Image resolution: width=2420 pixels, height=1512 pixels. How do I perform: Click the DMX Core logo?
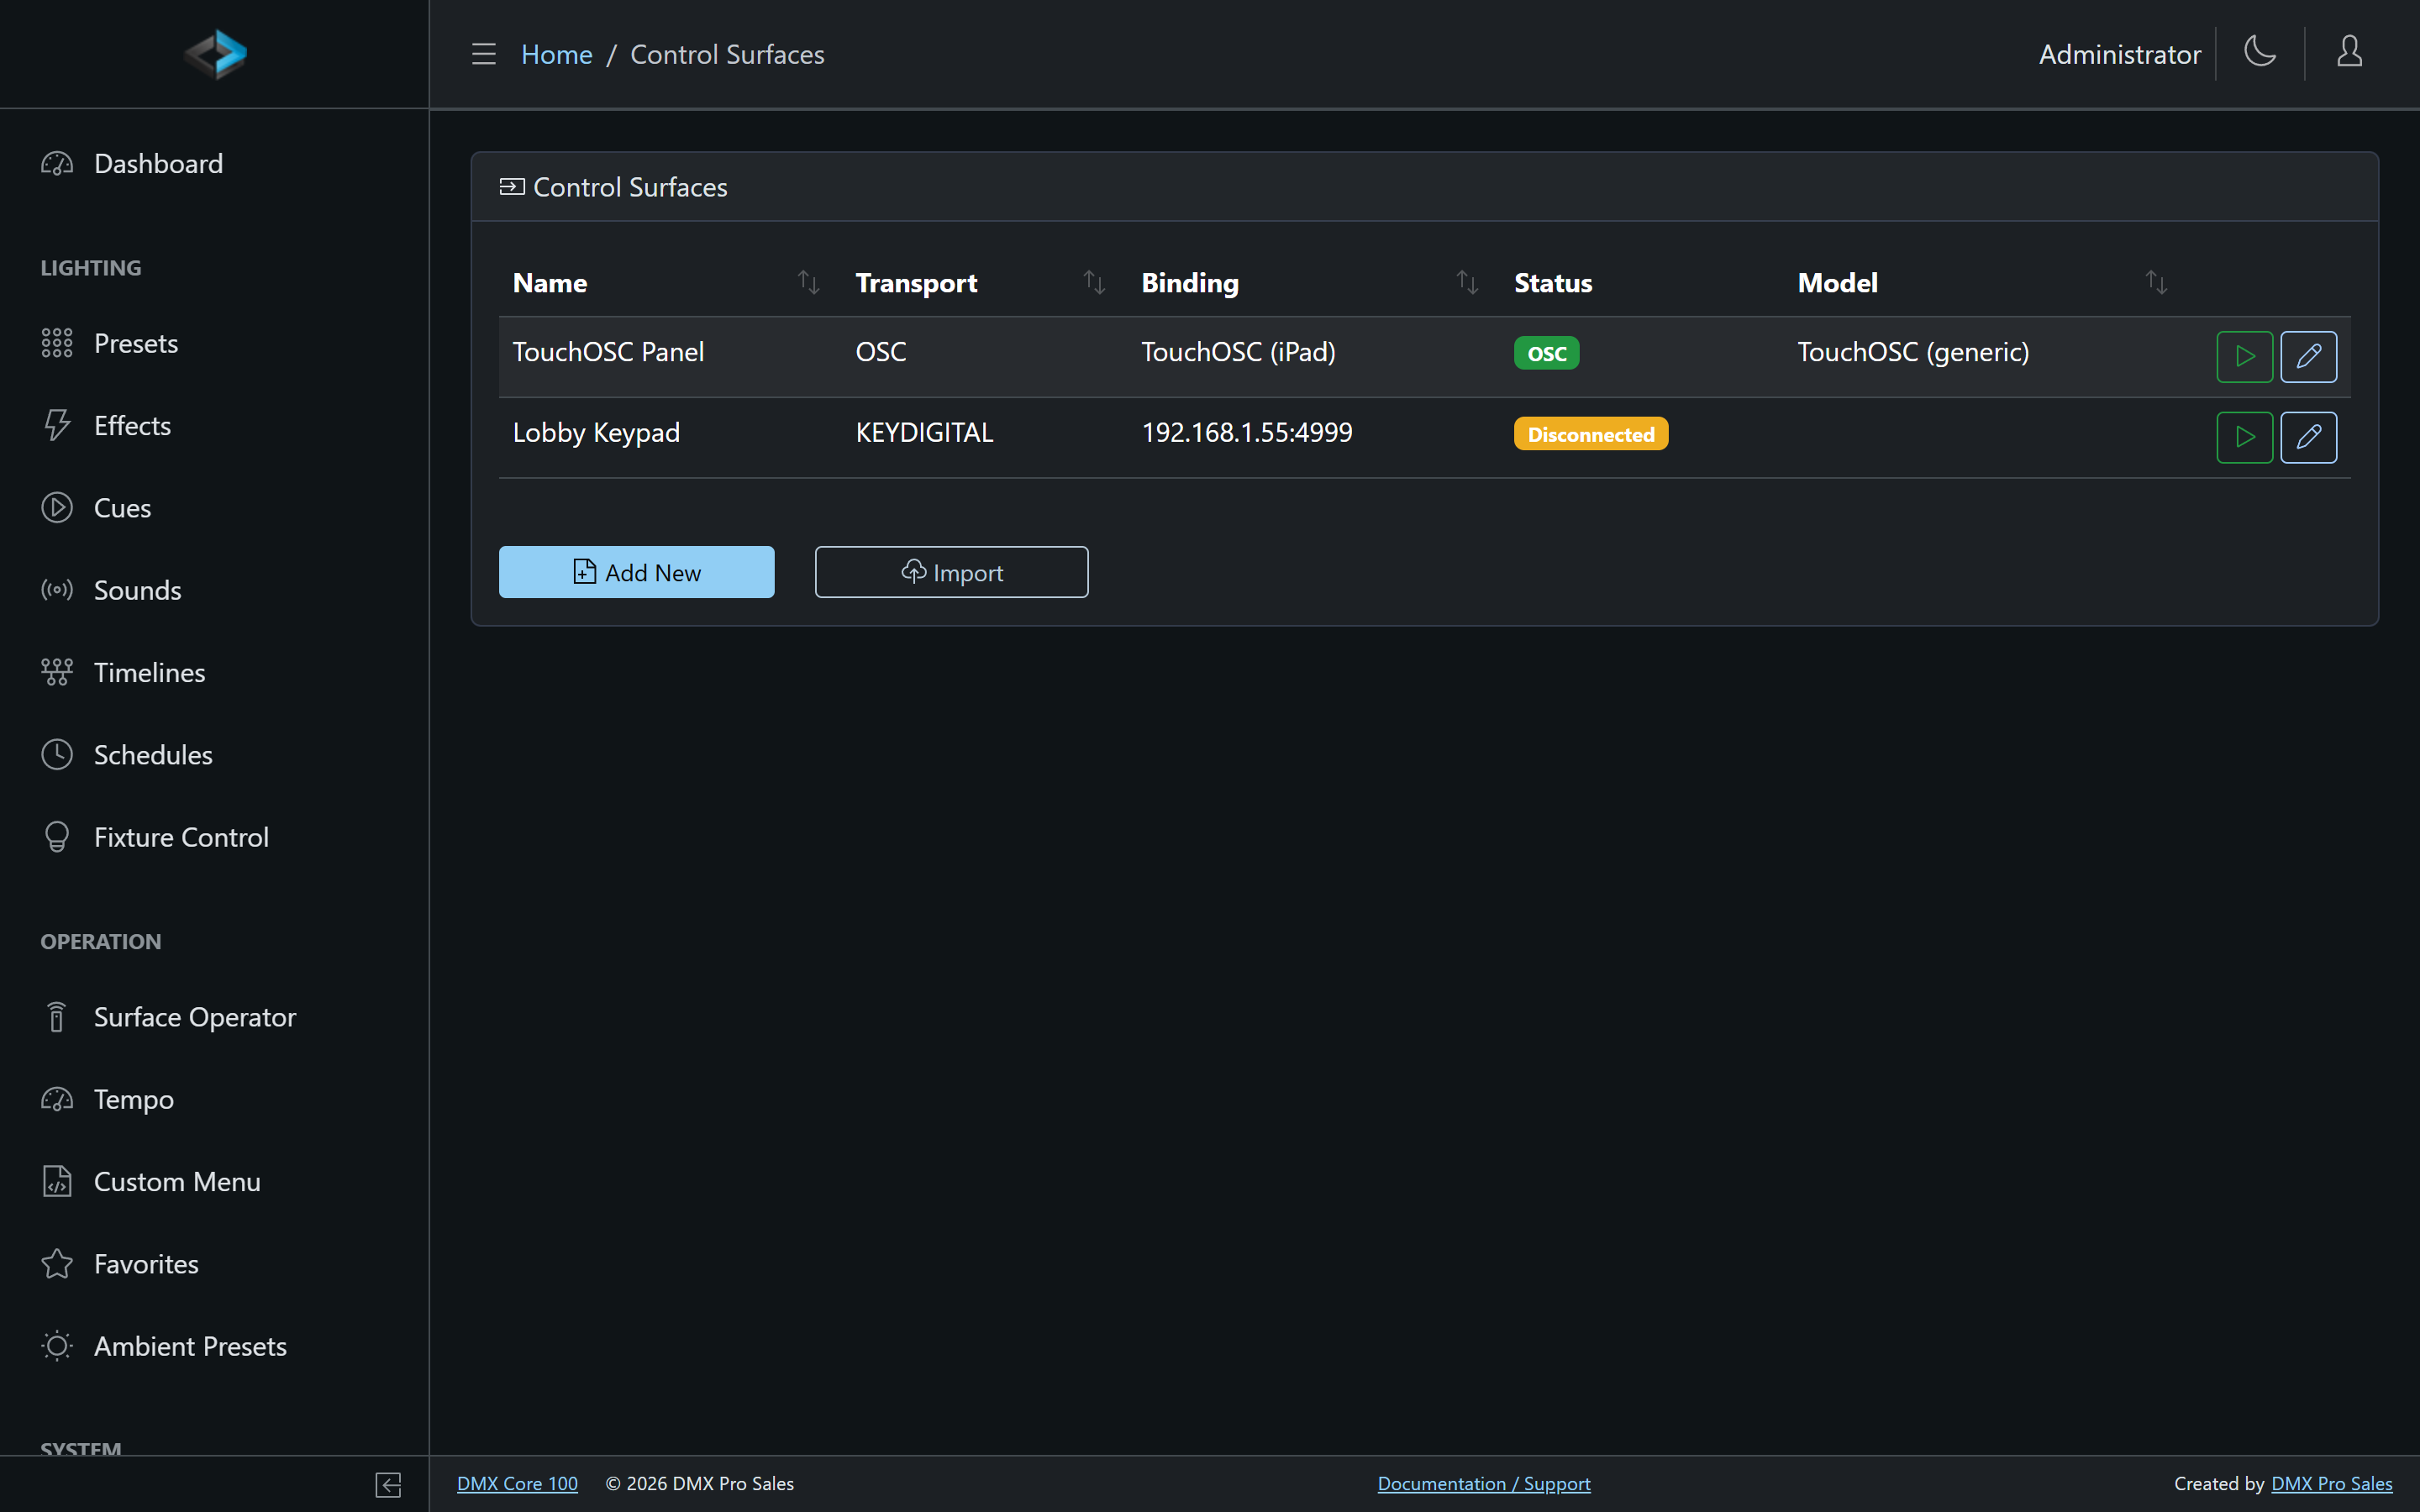(215, 54)
